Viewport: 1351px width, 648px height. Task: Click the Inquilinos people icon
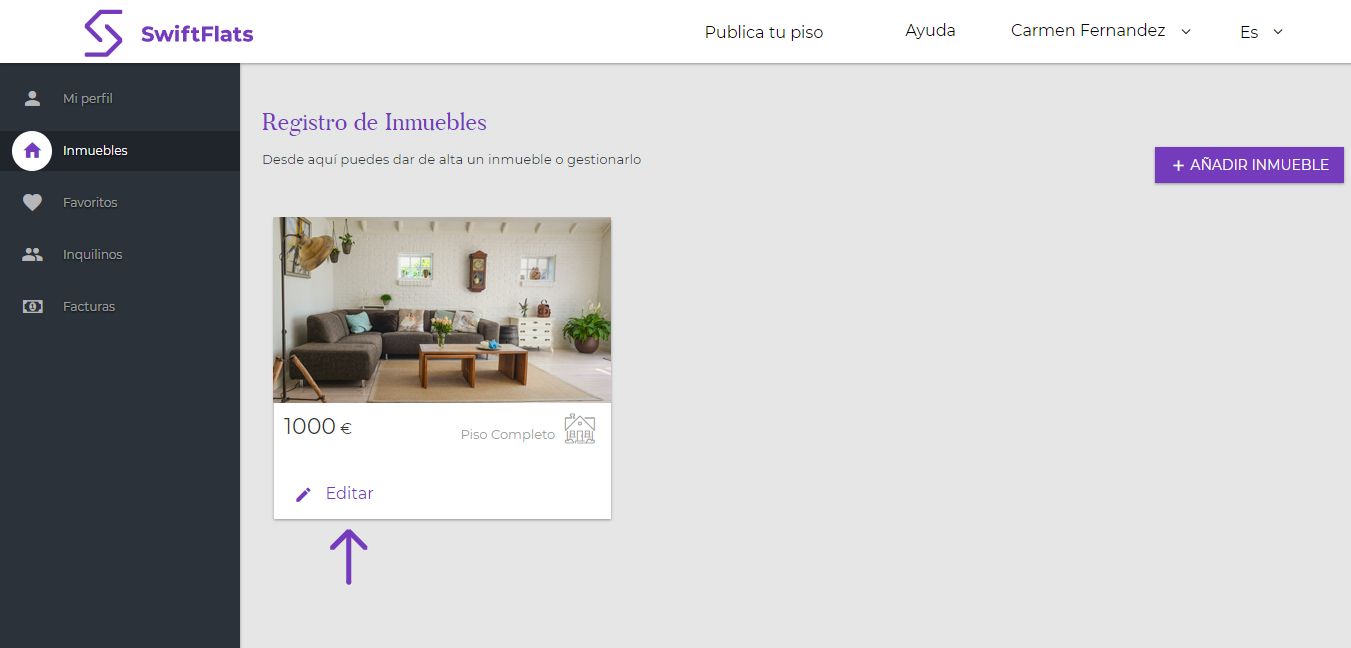point(32,255)
